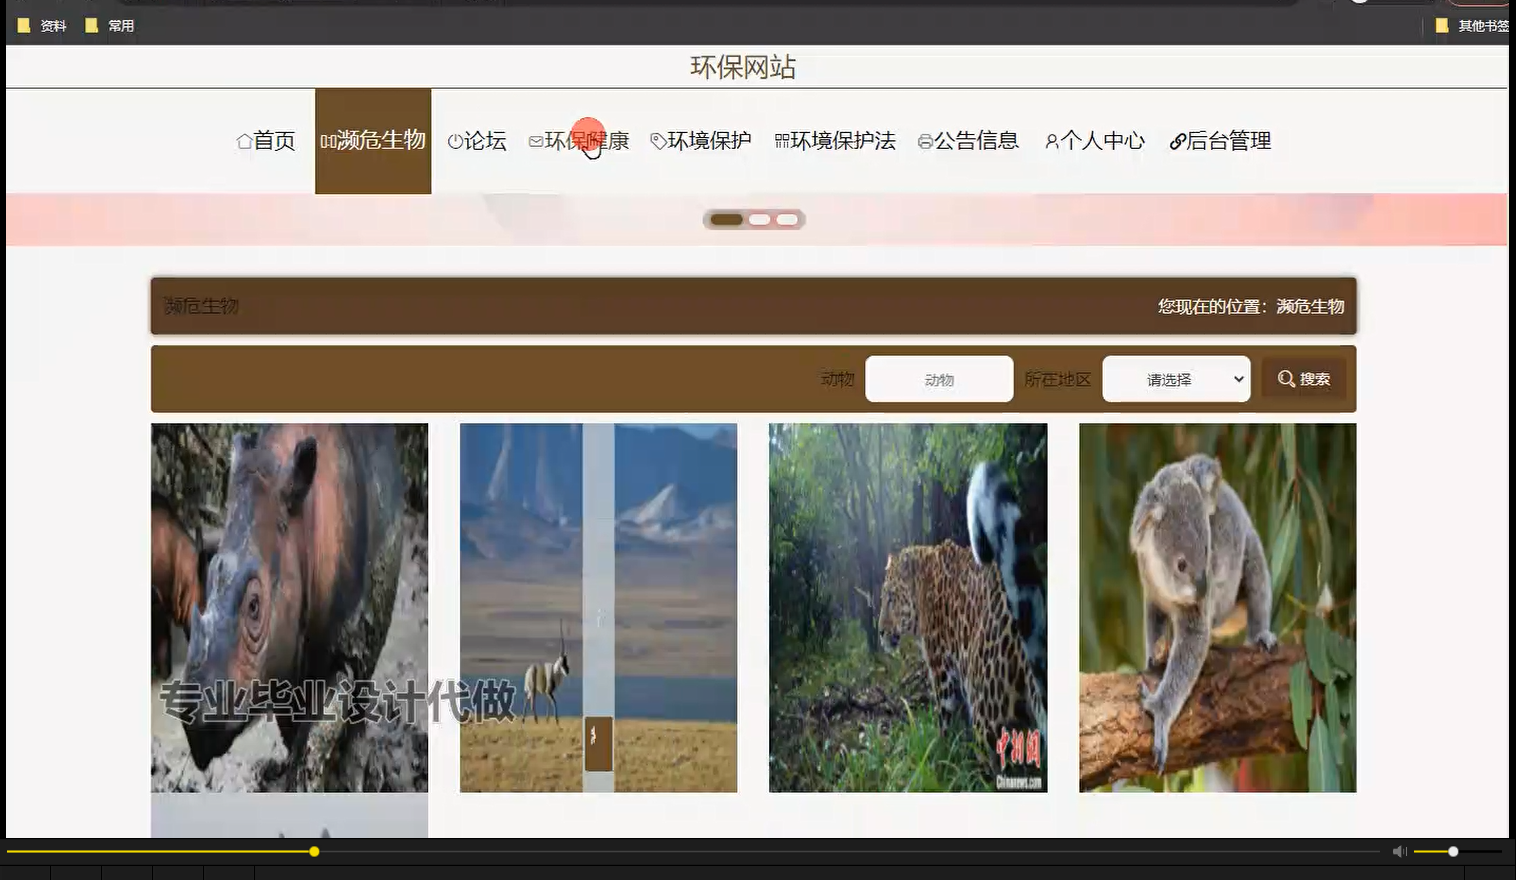Open the 个人中心 menu item

(1095, 141)
